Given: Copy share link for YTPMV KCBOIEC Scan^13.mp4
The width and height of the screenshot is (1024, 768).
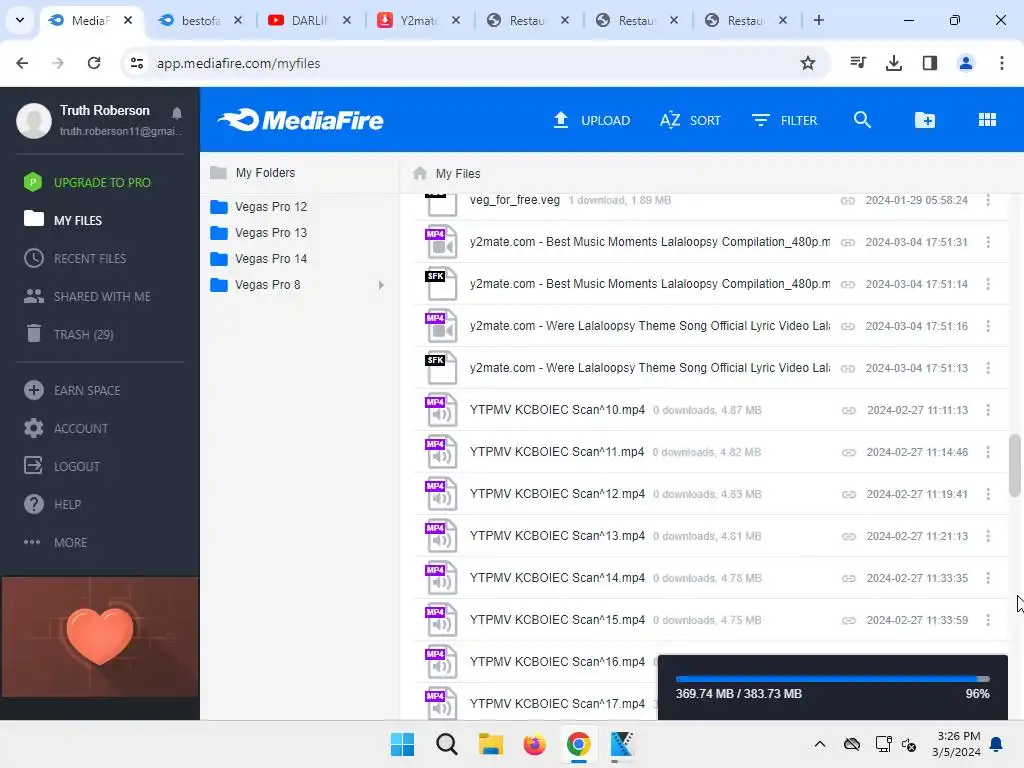Looking at the screenshot, I should pos(848,536).
